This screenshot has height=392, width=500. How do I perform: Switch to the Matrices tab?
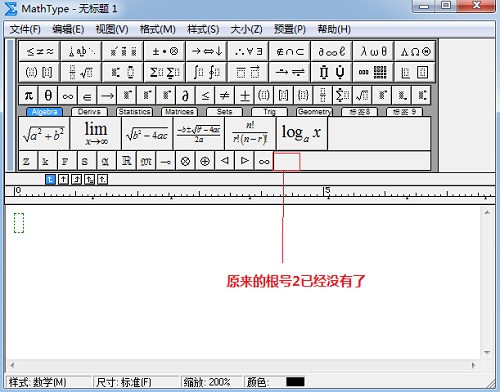(x=179, y=112)
